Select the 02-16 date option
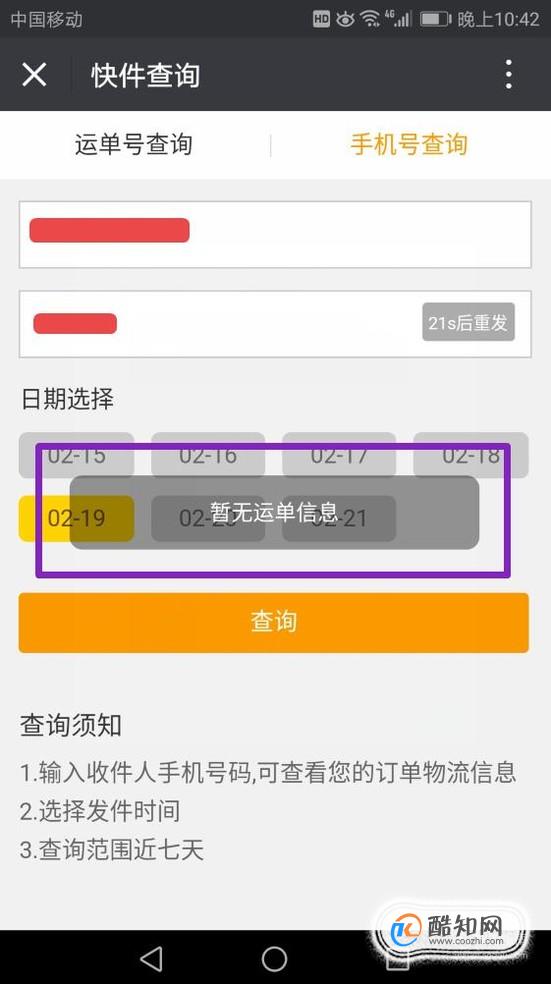 coord(208,455)
